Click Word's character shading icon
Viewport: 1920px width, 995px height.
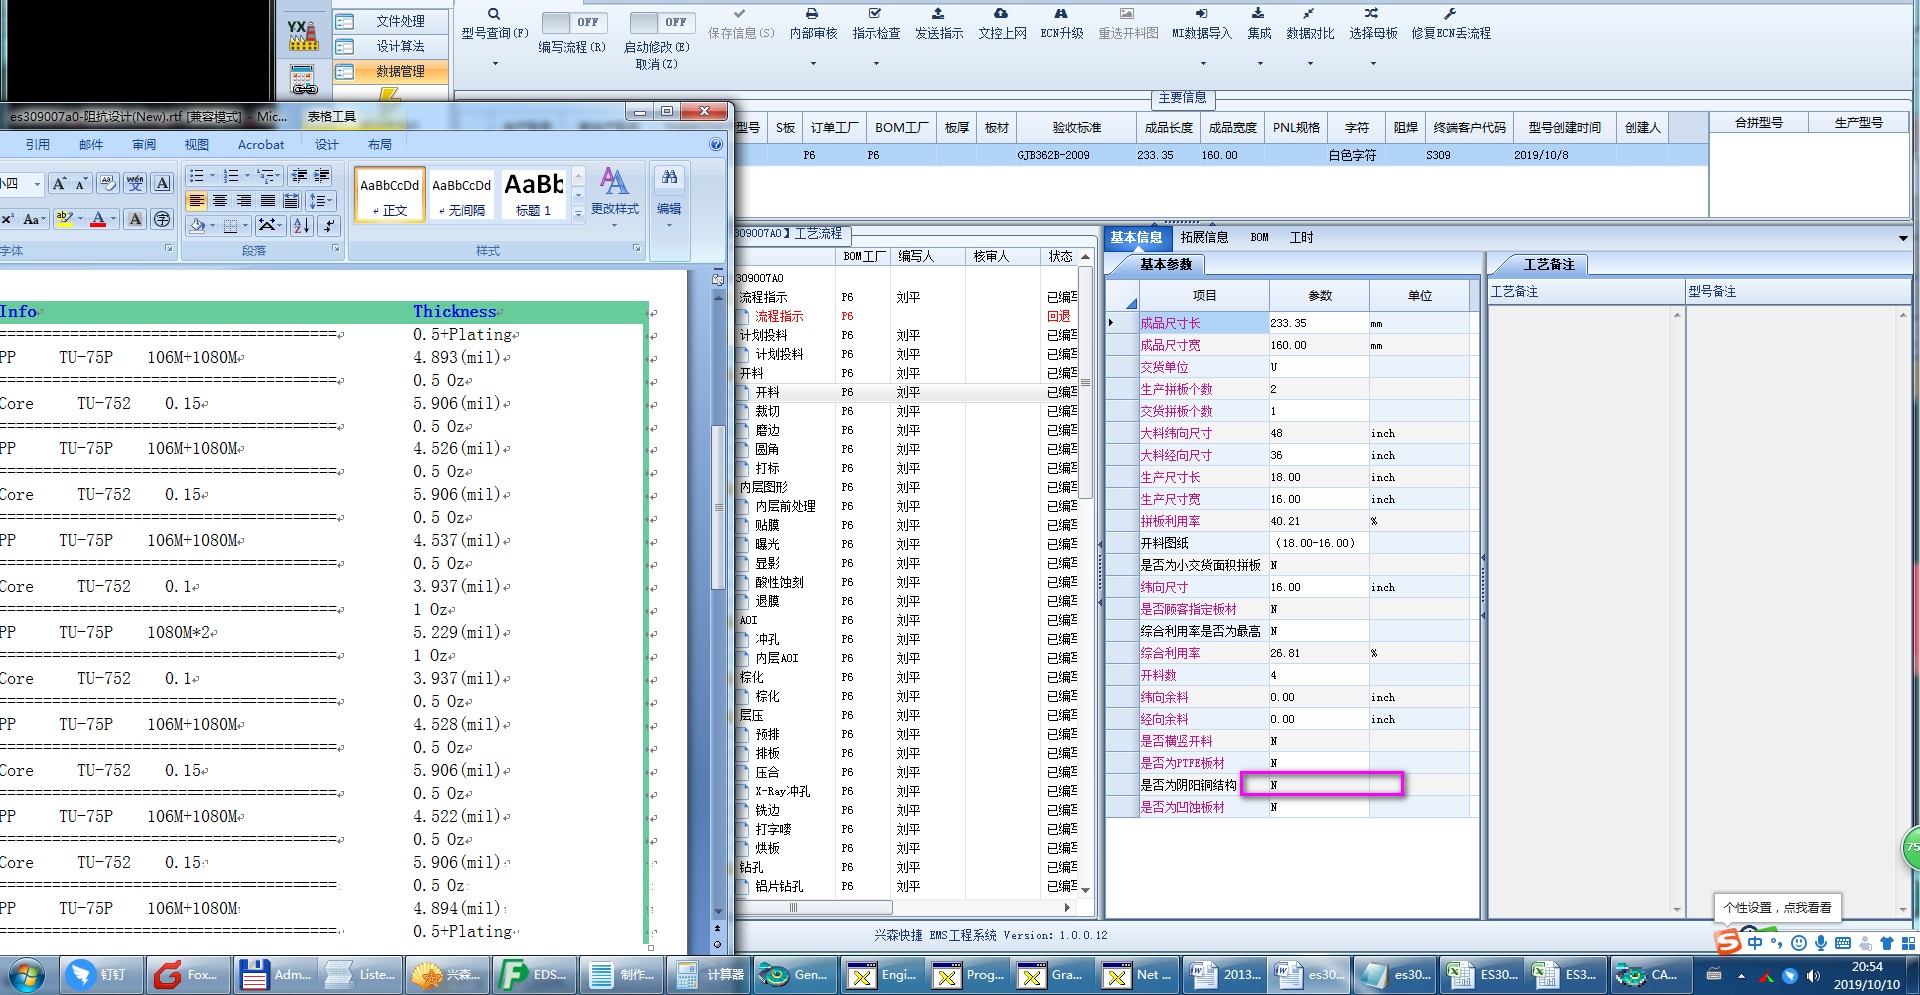pyautogui.click(x=135, y=219)
